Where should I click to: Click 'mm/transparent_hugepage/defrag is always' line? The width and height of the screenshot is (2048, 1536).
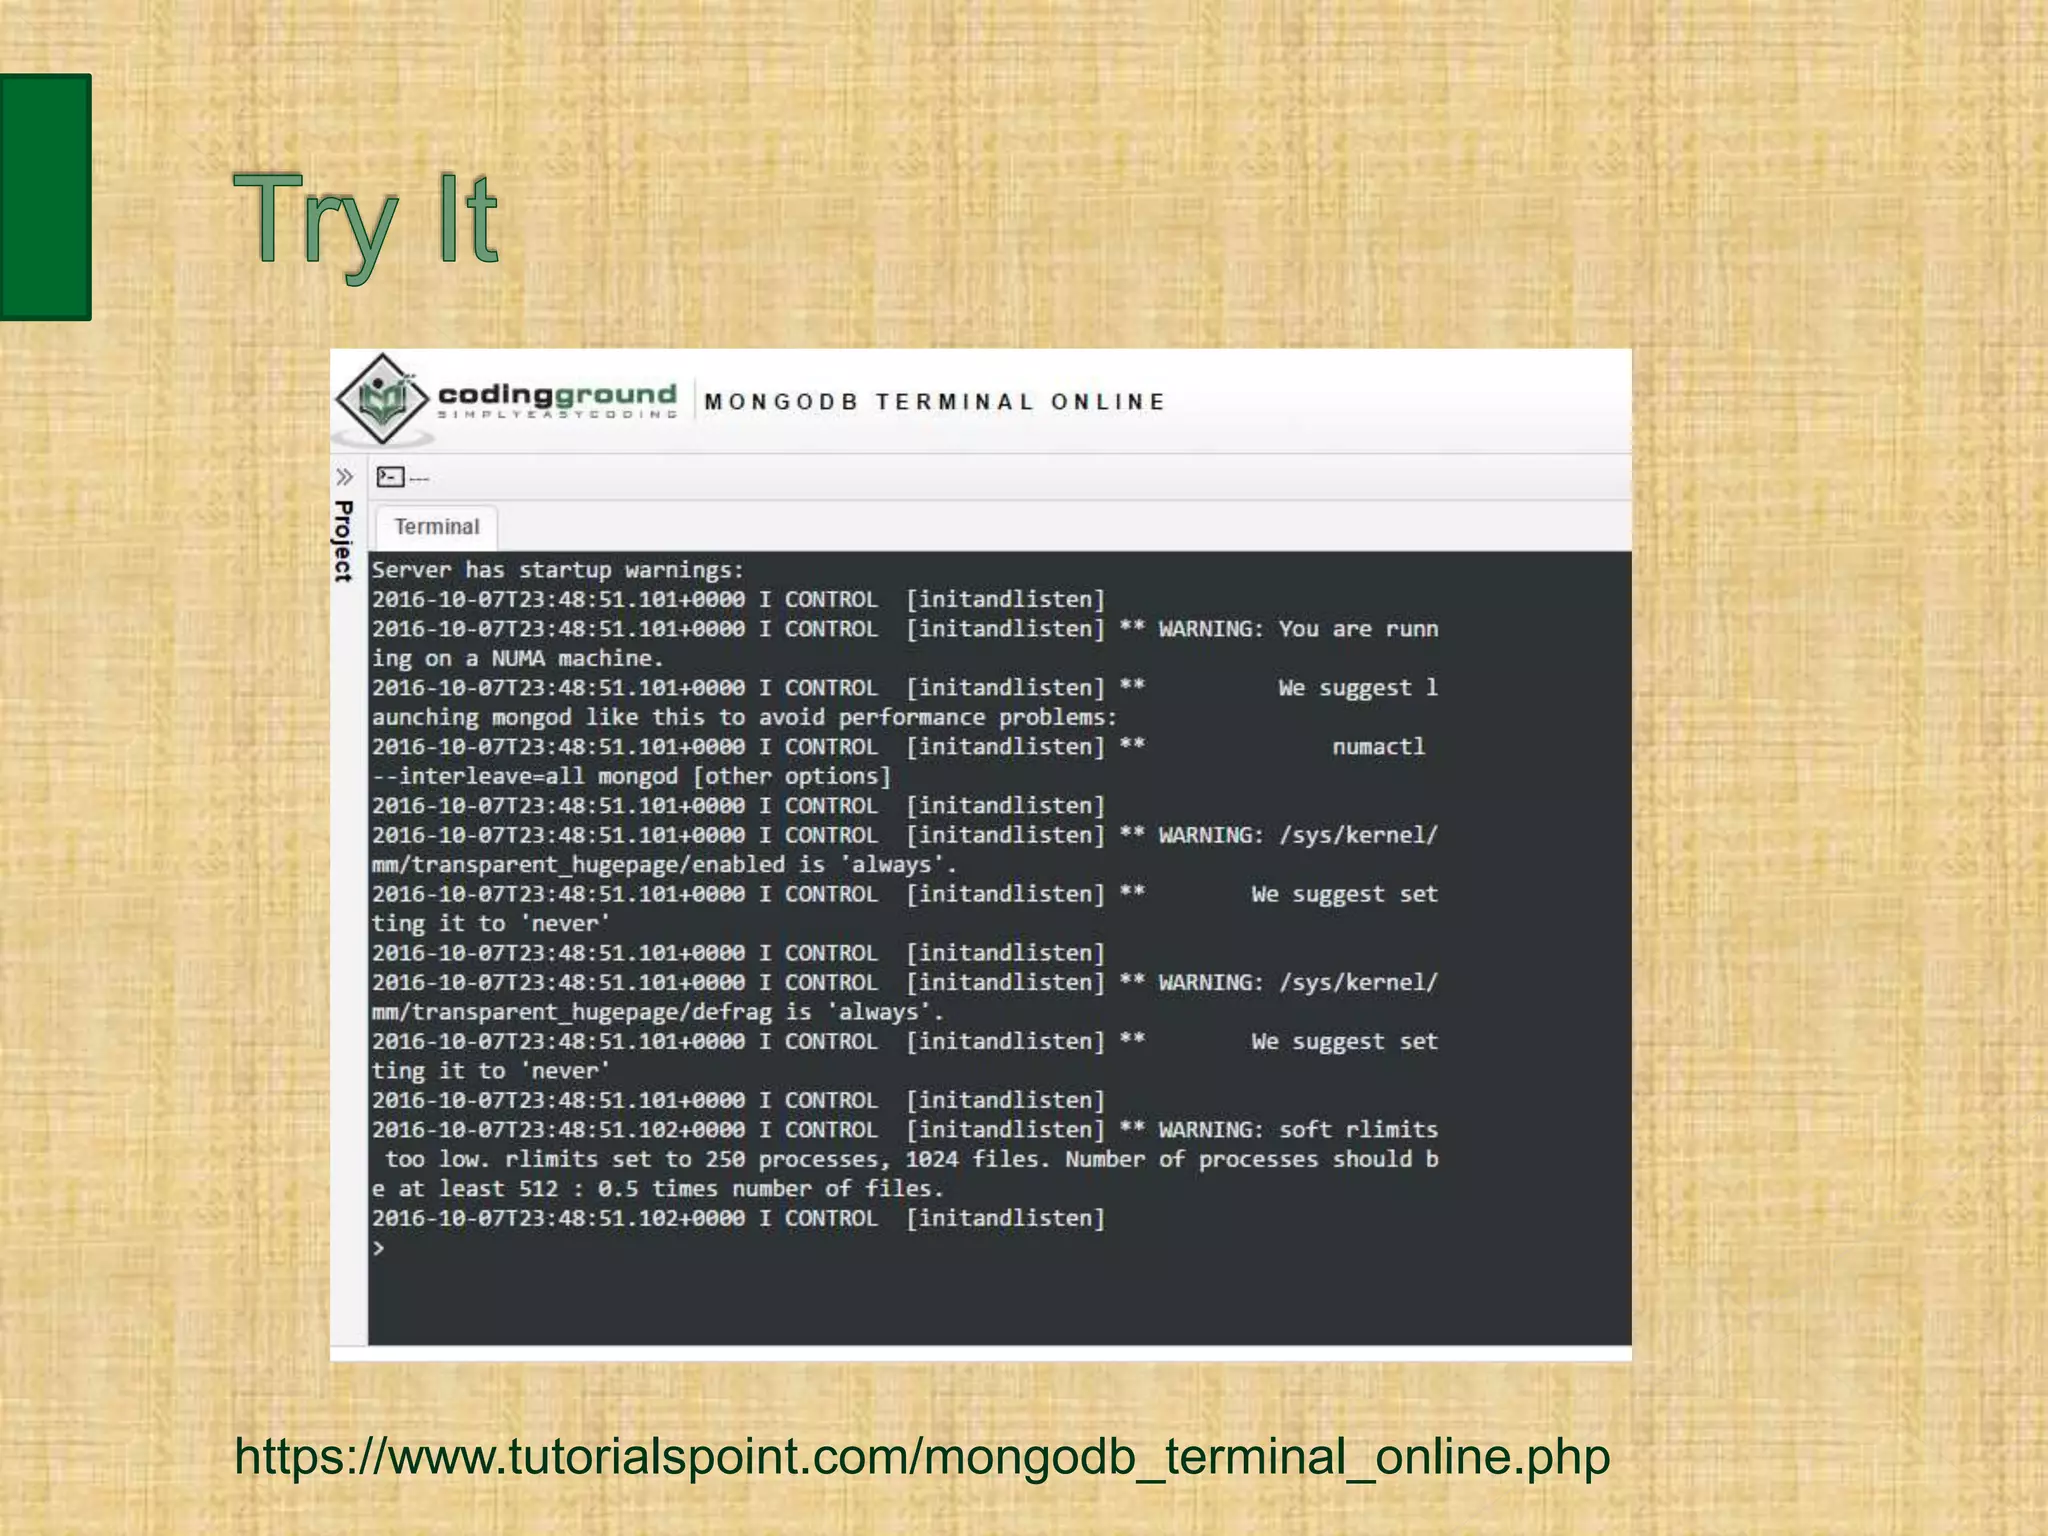(658, 1012)
